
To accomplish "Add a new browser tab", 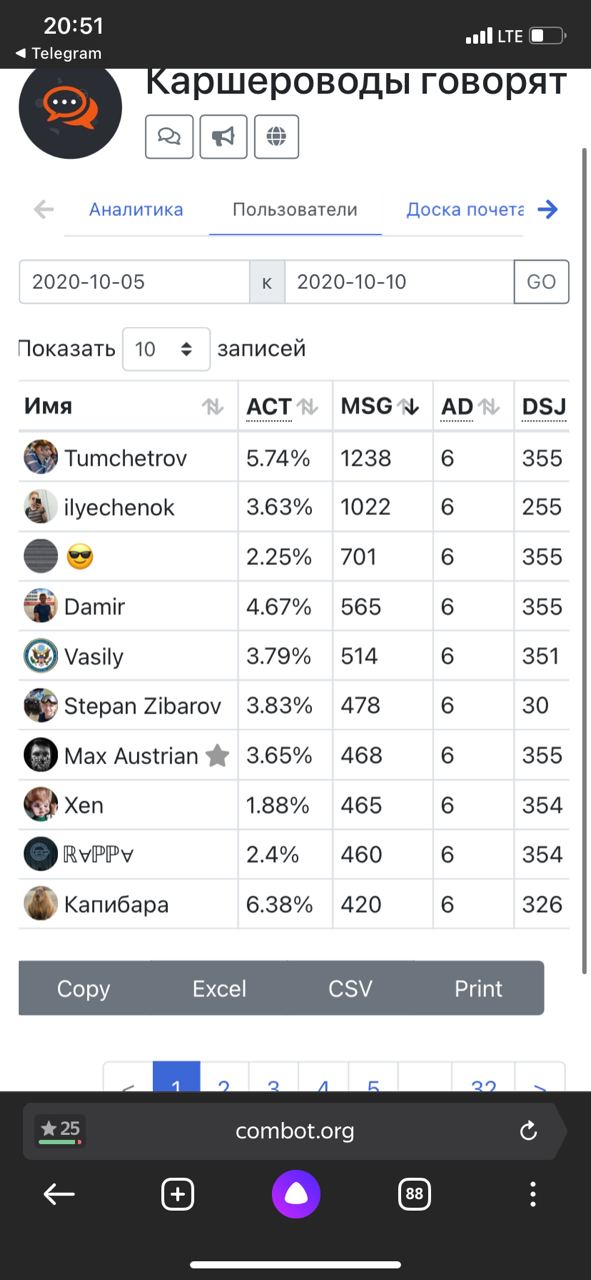I will click(x=178, y=1194).
